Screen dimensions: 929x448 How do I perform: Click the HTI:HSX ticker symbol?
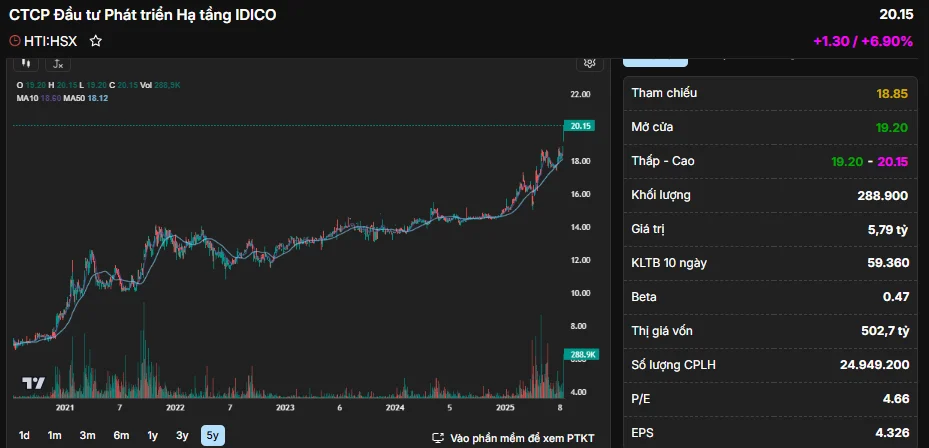50,41
